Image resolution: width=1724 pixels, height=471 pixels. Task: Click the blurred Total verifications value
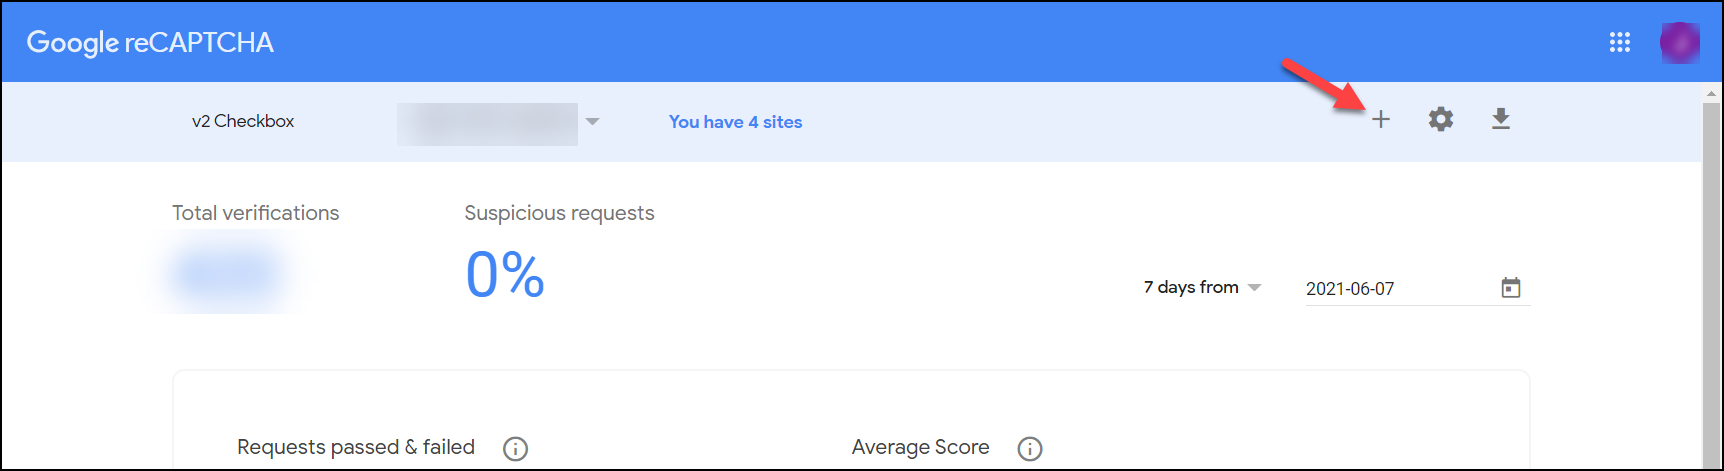tap(227, 272)
